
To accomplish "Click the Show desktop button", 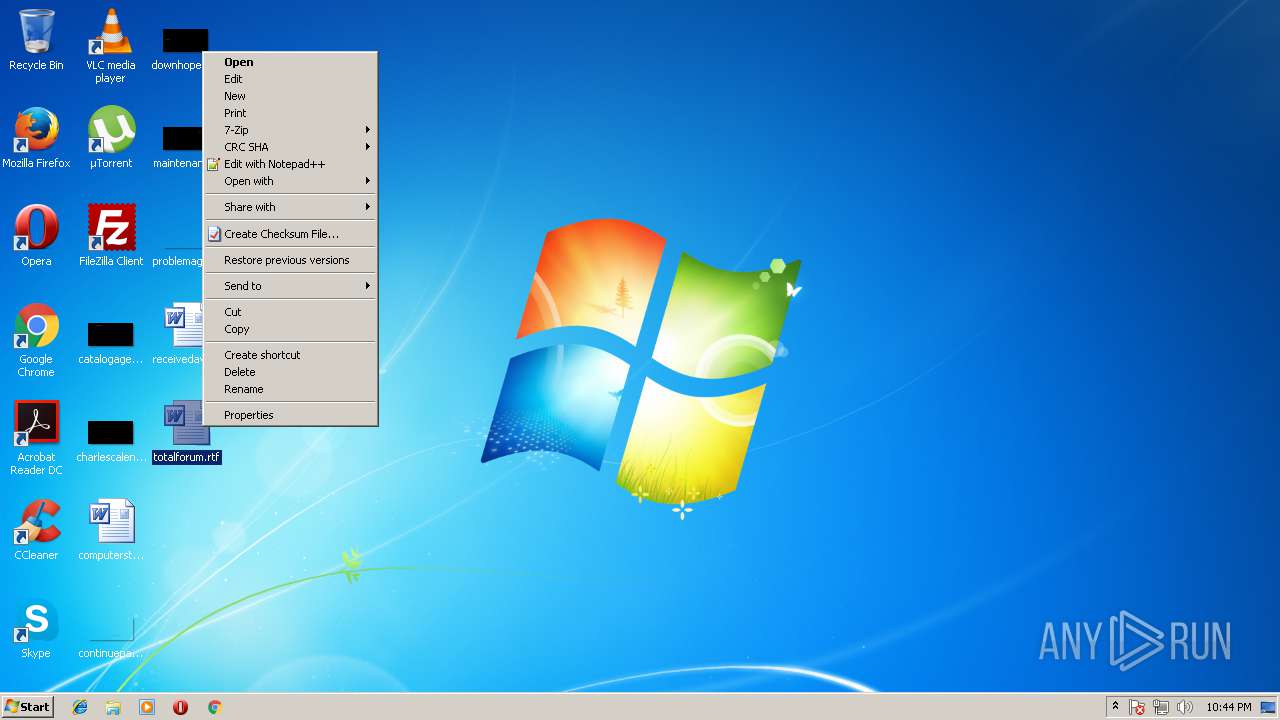I will [1268, 707].
